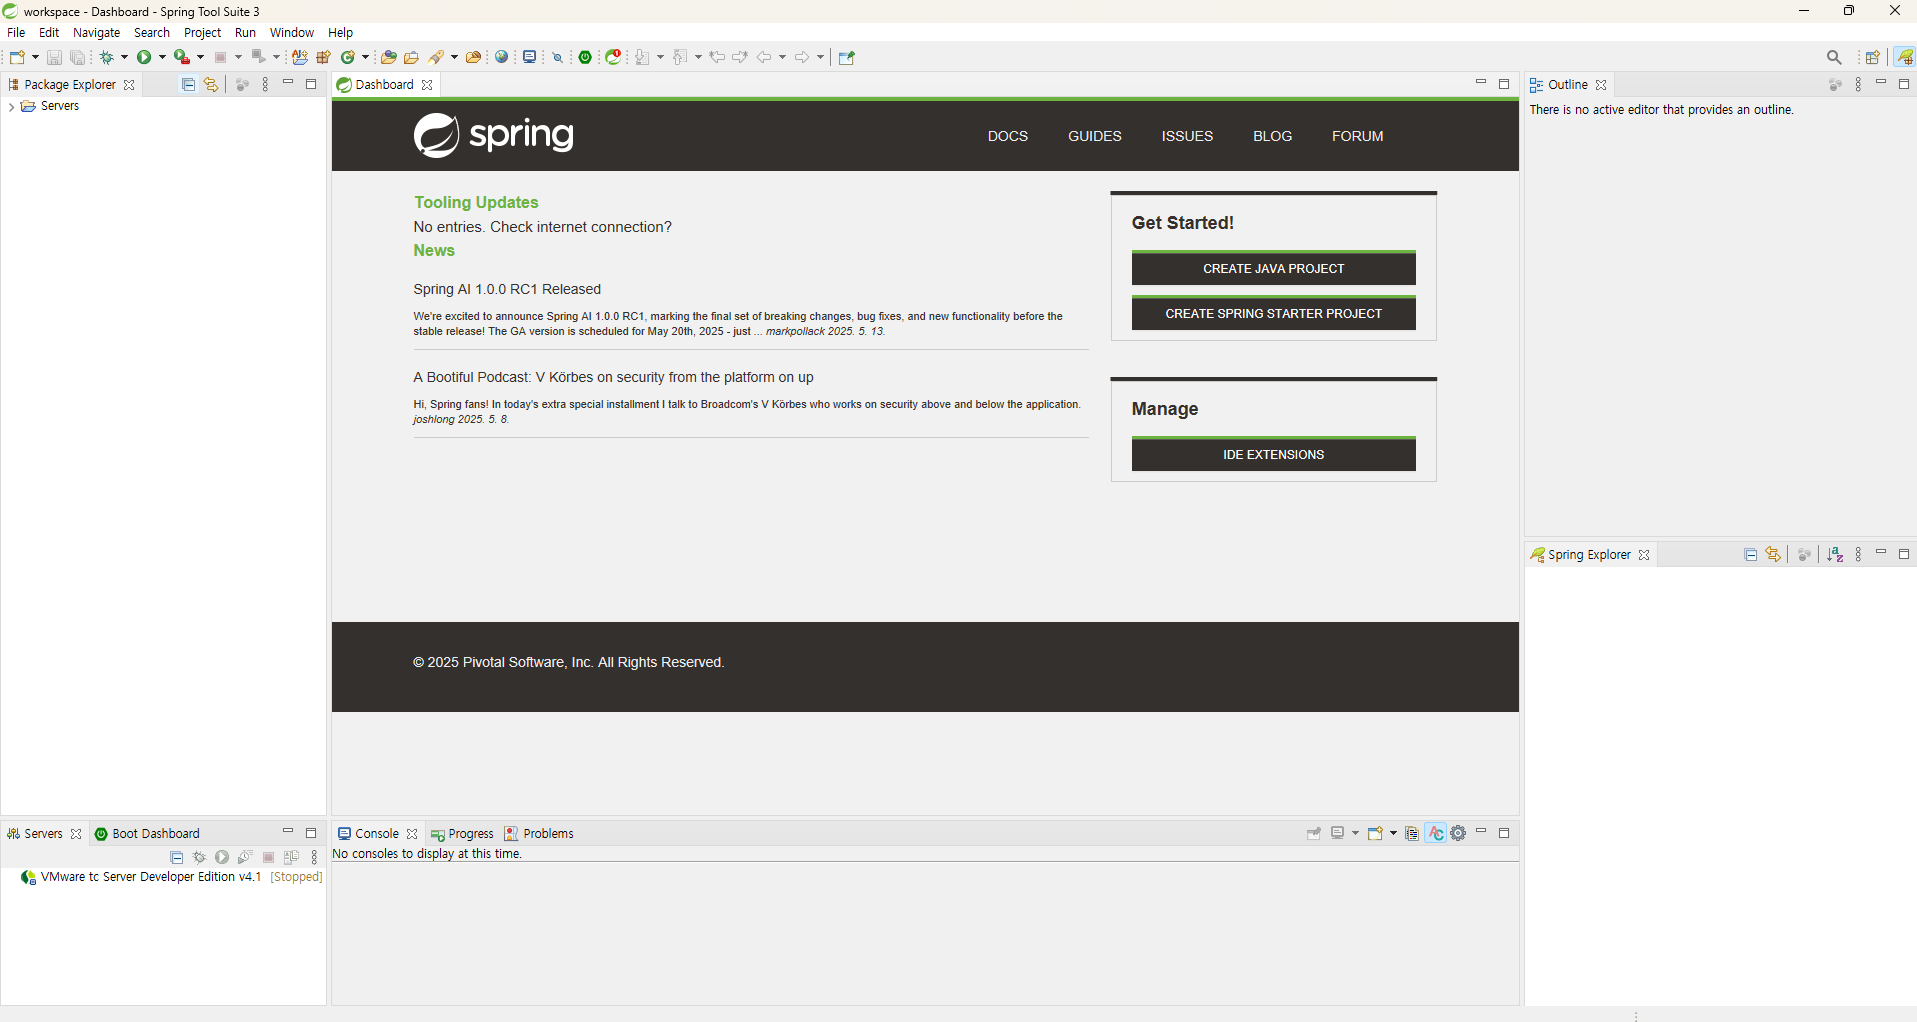The image size is (1917, 1022).
Task: Open the New Java Class dropdown arrow
Action: (x=365, y=57)
